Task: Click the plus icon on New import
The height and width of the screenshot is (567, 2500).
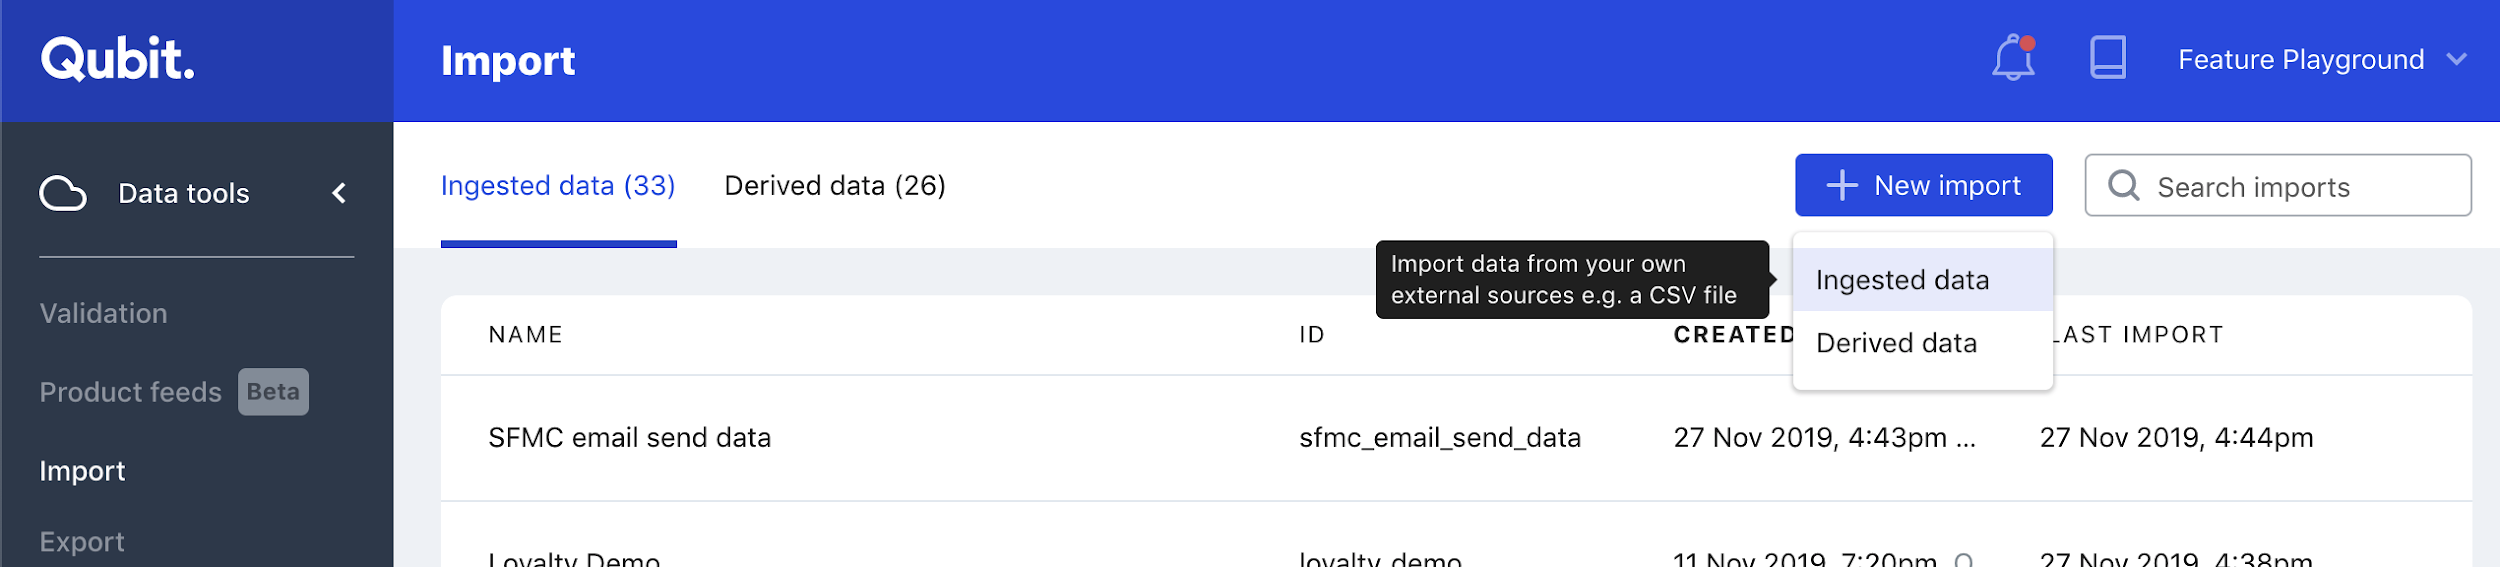Action: point(1841,186)
